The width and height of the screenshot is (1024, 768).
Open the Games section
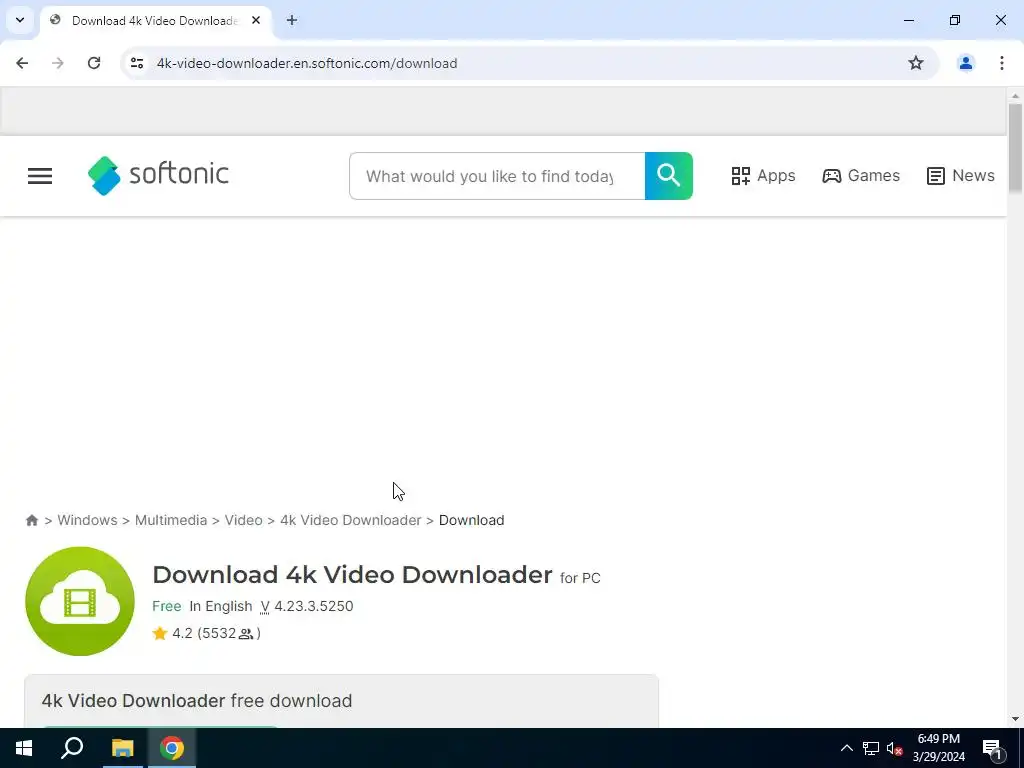point(861,176)
